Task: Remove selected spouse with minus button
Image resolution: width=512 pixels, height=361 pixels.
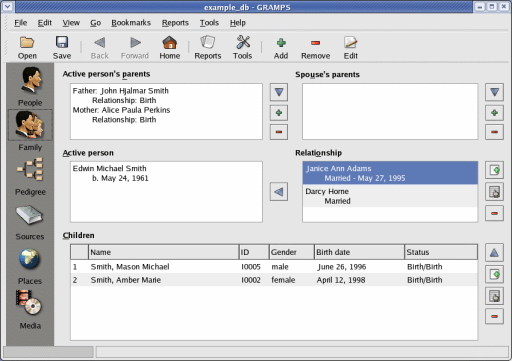Action: [494, 213]
